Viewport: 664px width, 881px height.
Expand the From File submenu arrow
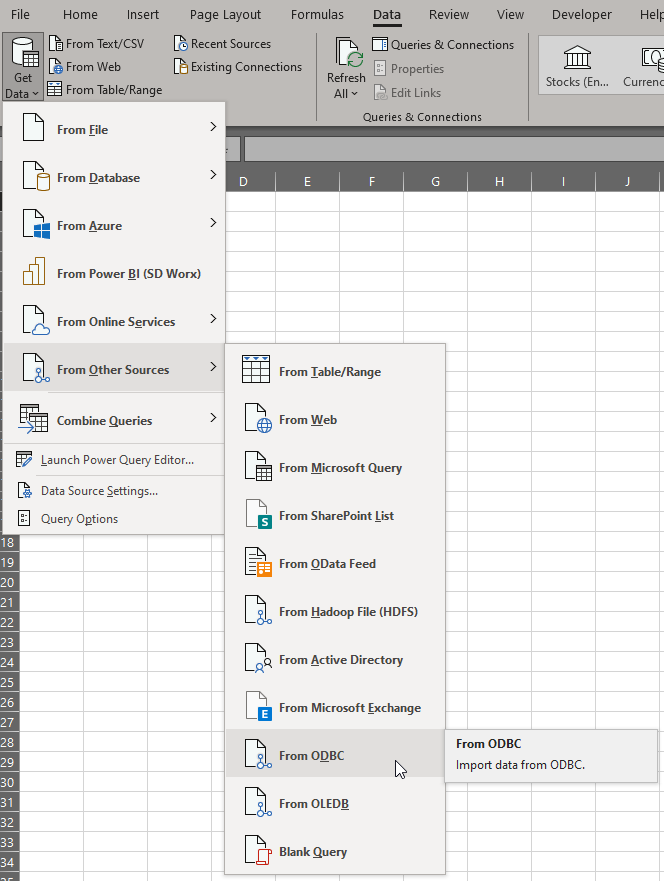click(x=213, y=127)
